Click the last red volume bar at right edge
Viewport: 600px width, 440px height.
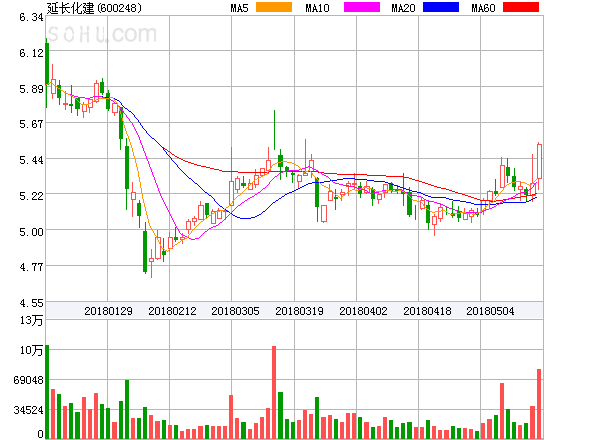click(x=539, y=404)
